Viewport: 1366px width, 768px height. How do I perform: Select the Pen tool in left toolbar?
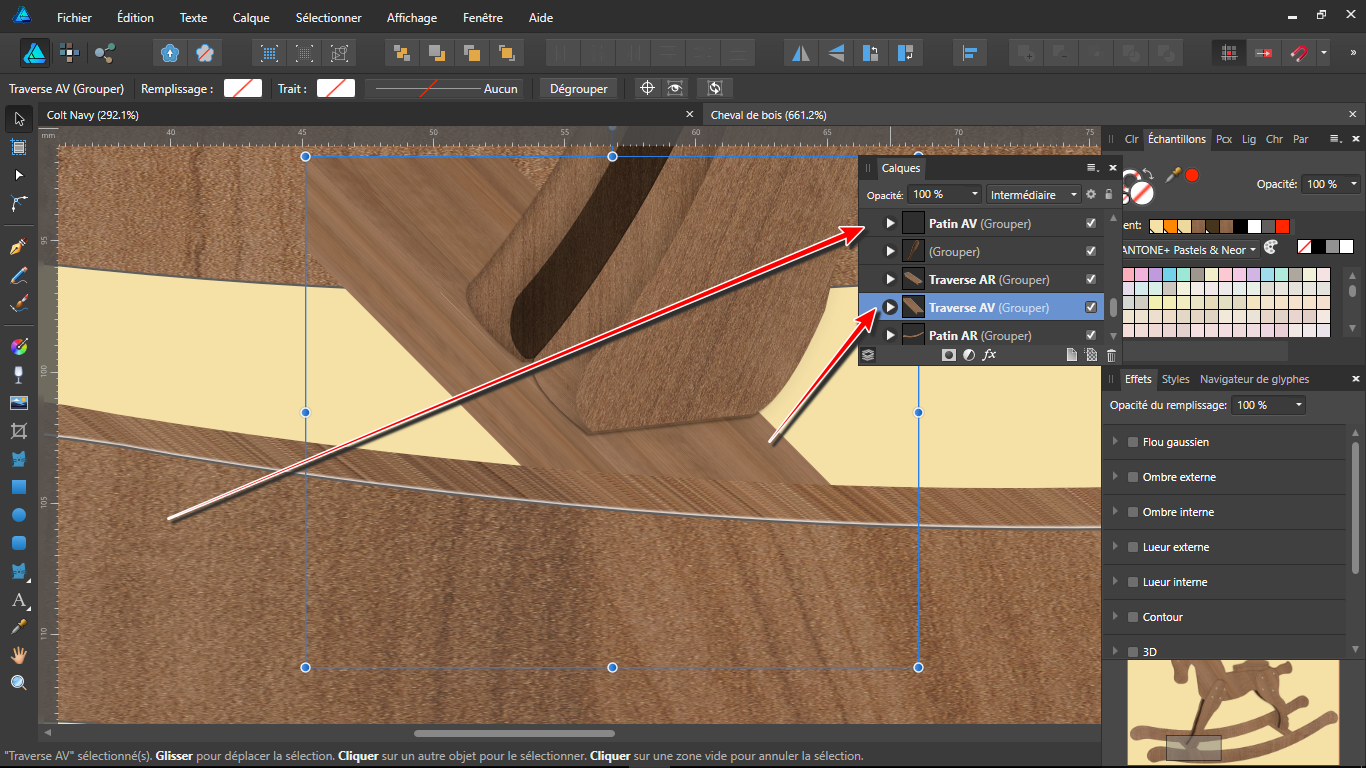tap(18, 246)
